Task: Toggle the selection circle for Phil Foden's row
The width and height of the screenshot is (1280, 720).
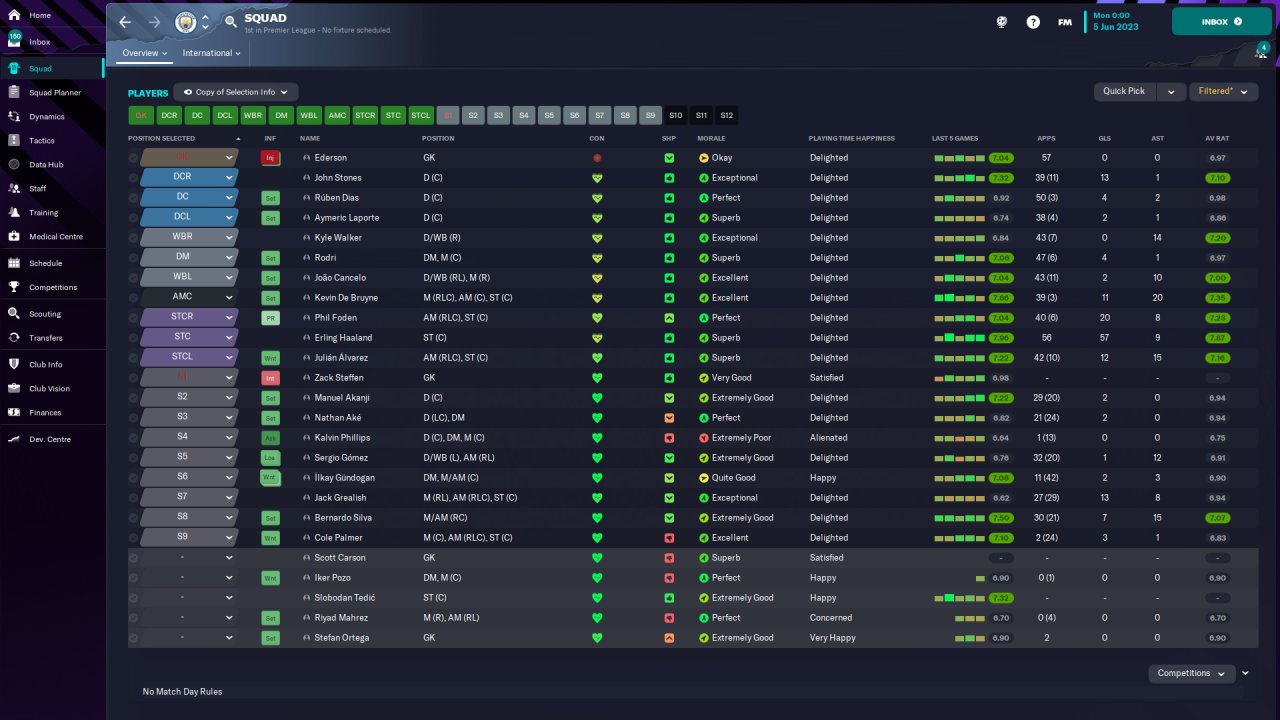Action: [x=134, y=317]
